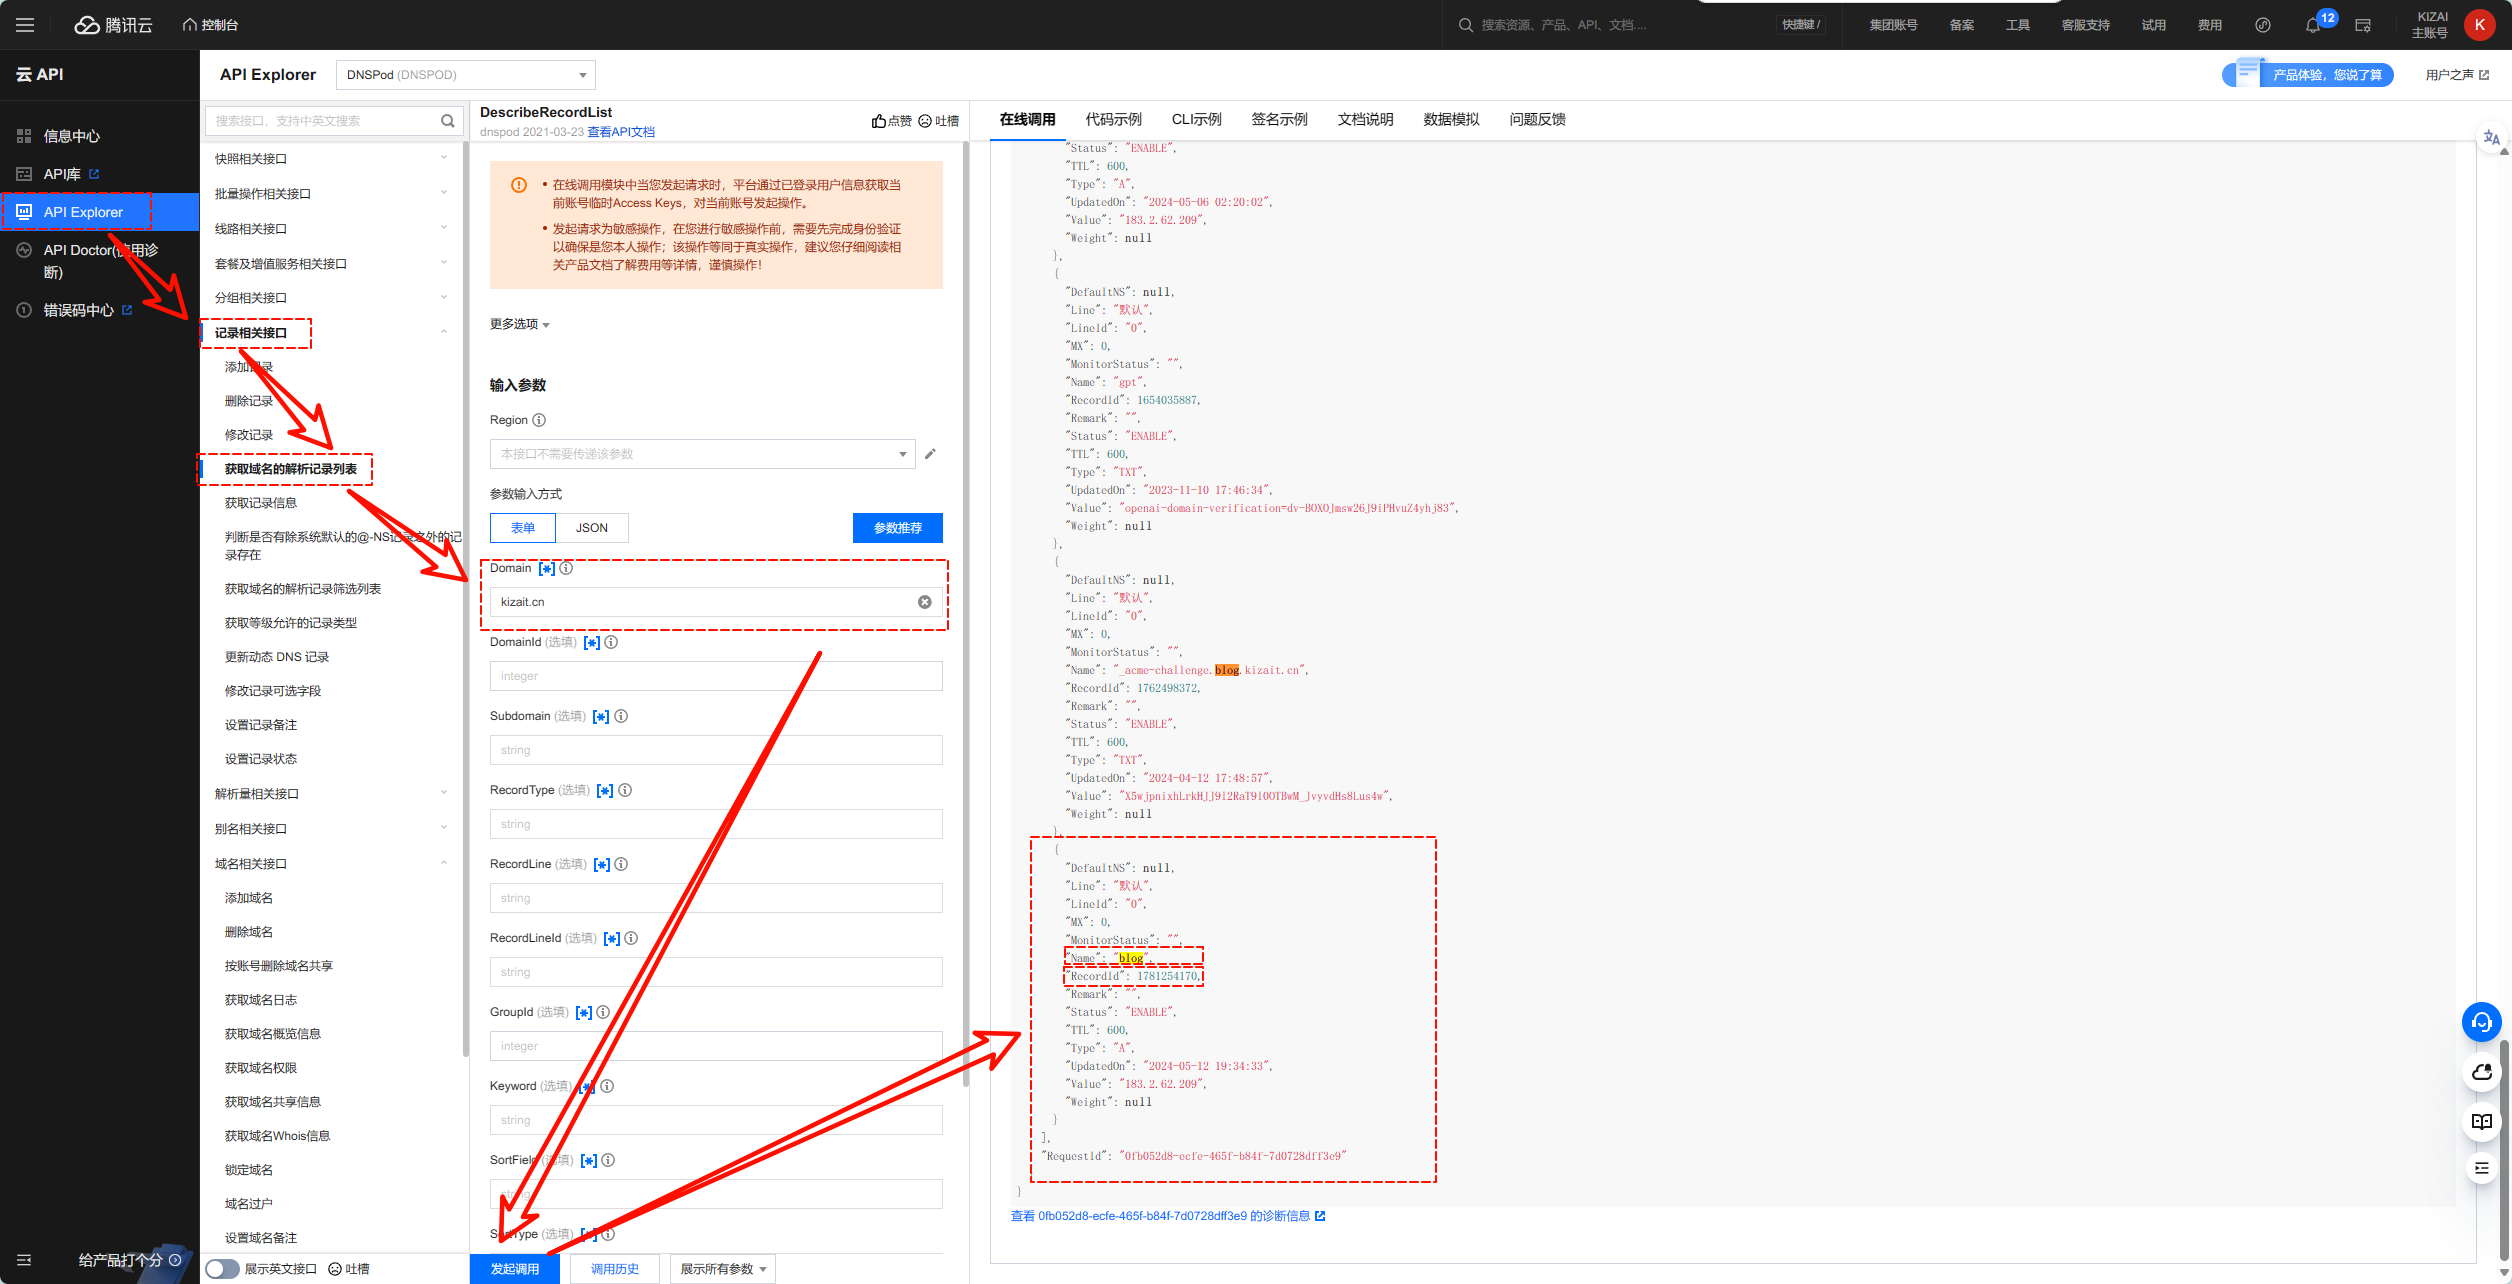Click the 用户之声 link

point(2456,75)
